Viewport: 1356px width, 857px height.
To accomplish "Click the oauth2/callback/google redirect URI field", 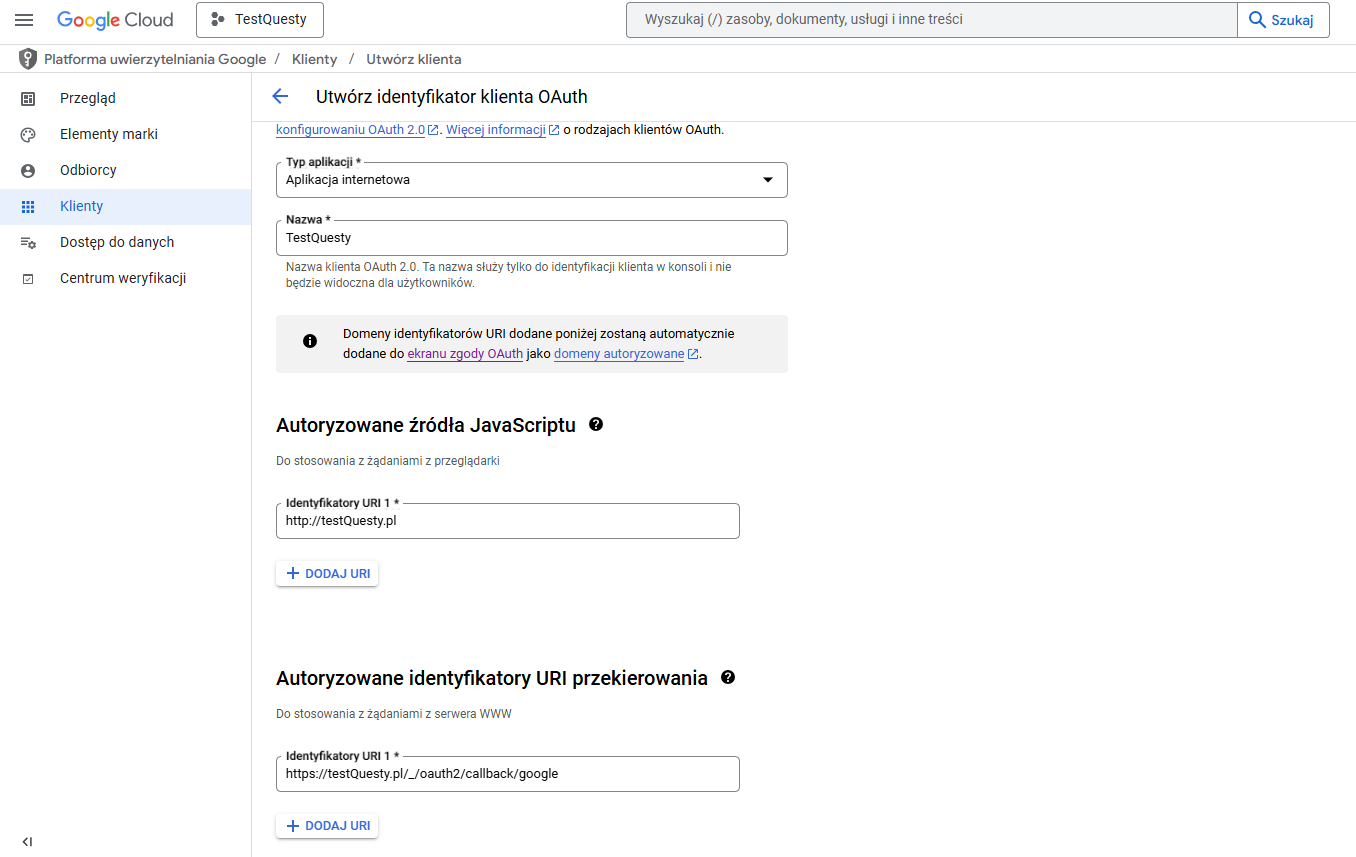I will point(508,774).
